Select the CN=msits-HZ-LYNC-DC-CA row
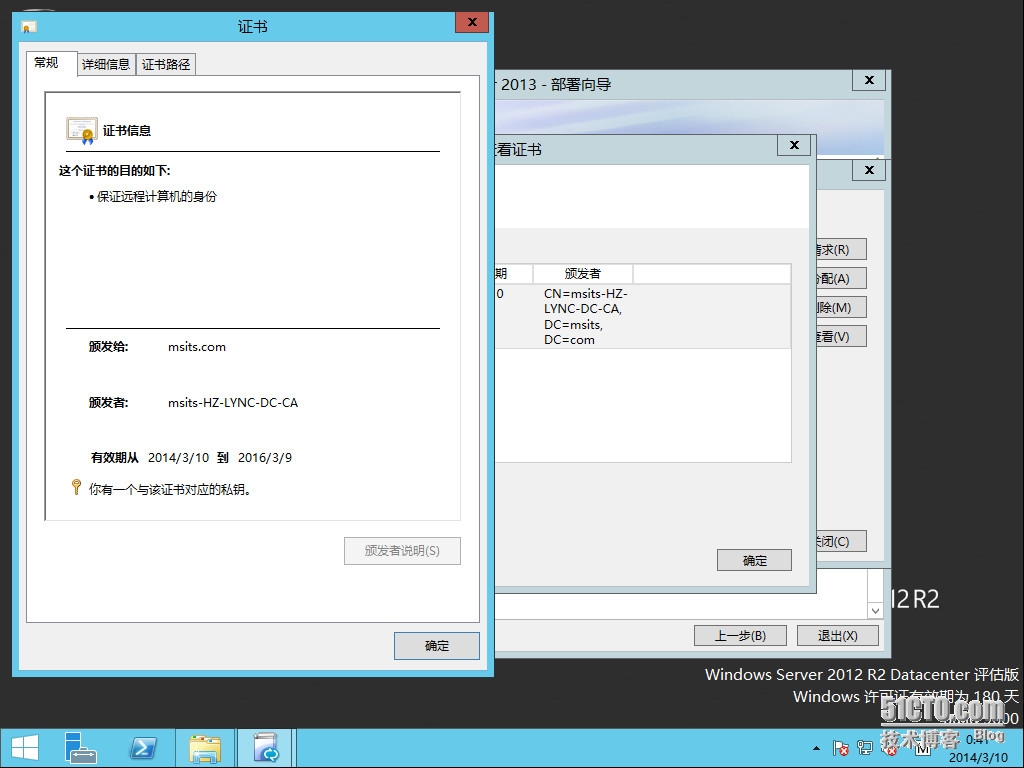The image size is (1024, 768). 643,316
